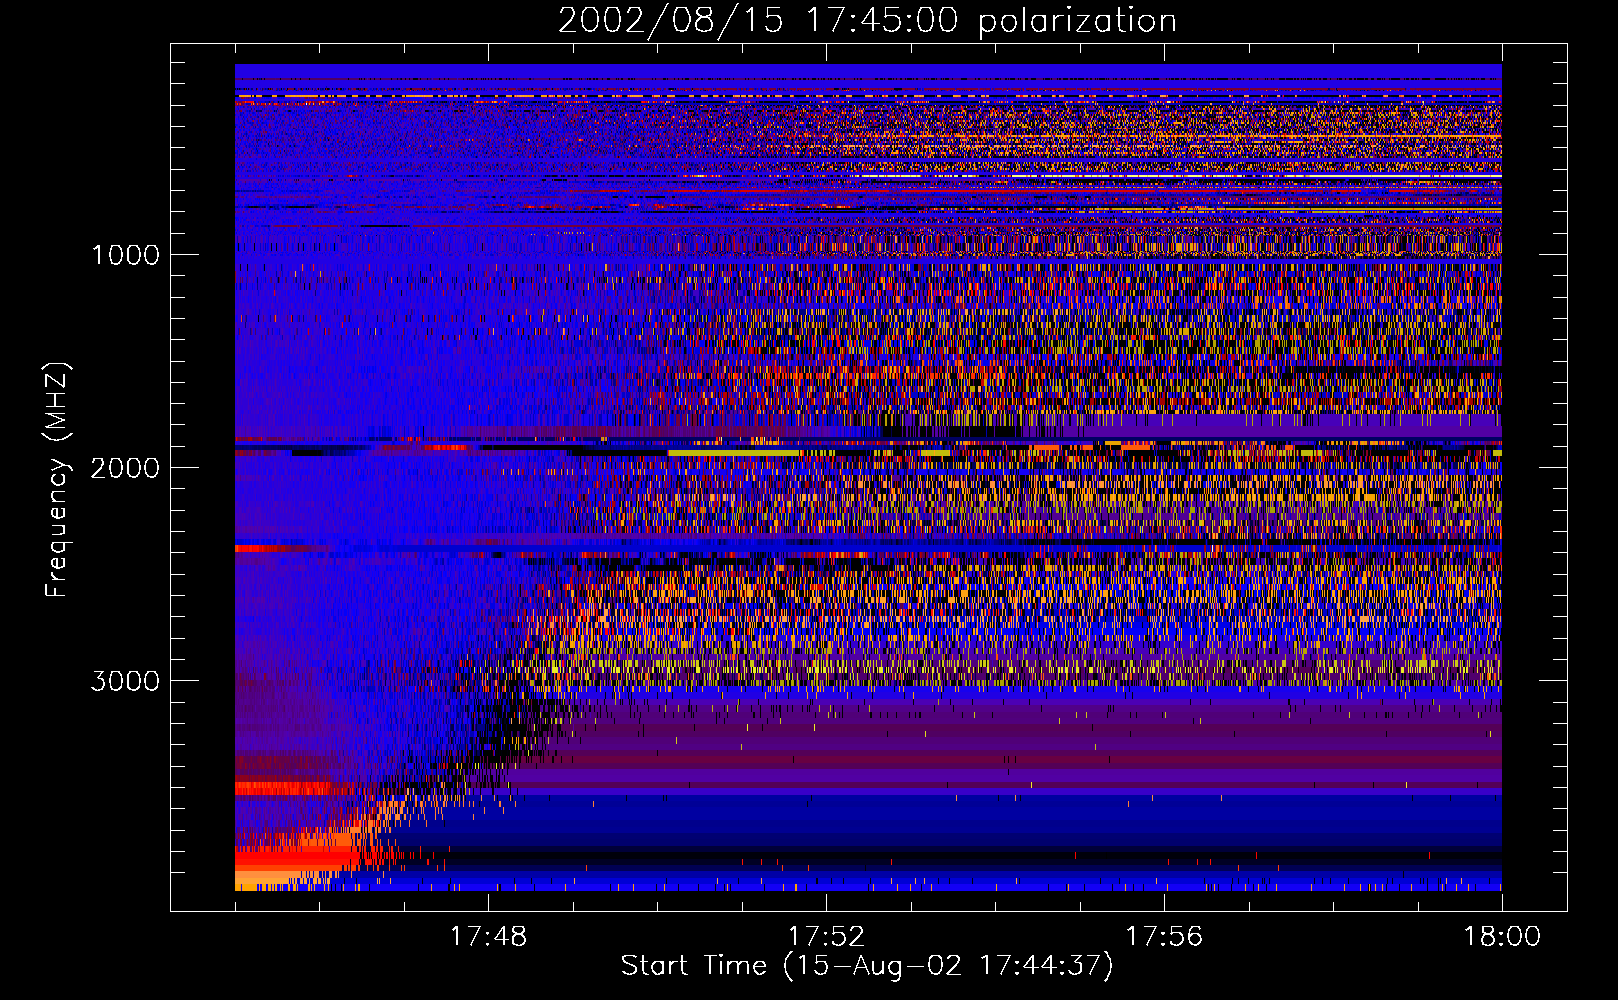The width and height of the screenshot is (1618, 1000).
Task: Click the 17:52 time tick label
Action: (x=826, y=937)
